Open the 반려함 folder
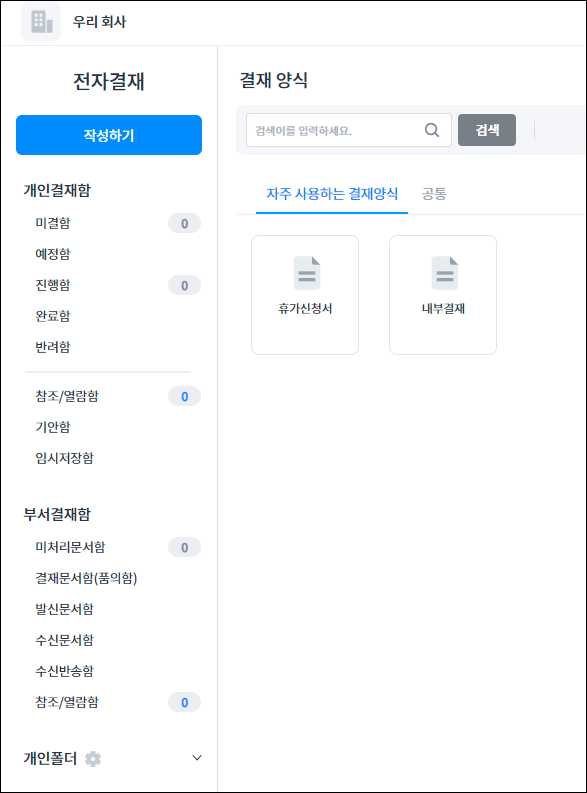587x793 pixels. point(53,347)
